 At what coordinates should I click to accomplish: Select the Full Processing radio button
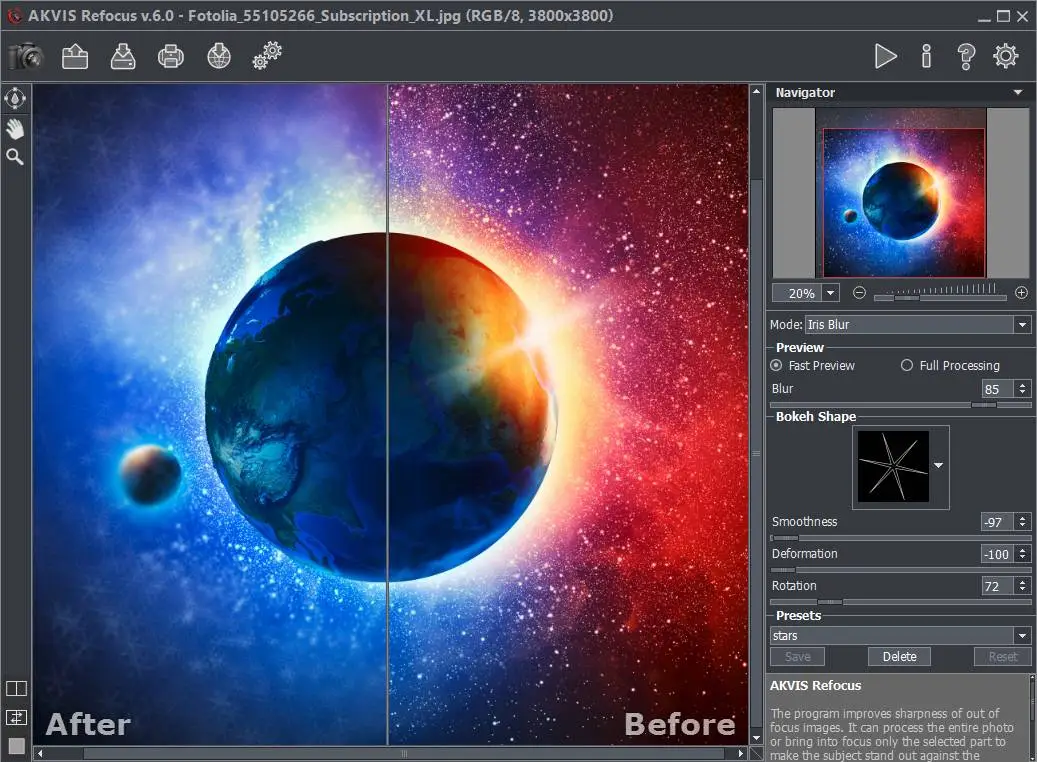pos(907,366)
